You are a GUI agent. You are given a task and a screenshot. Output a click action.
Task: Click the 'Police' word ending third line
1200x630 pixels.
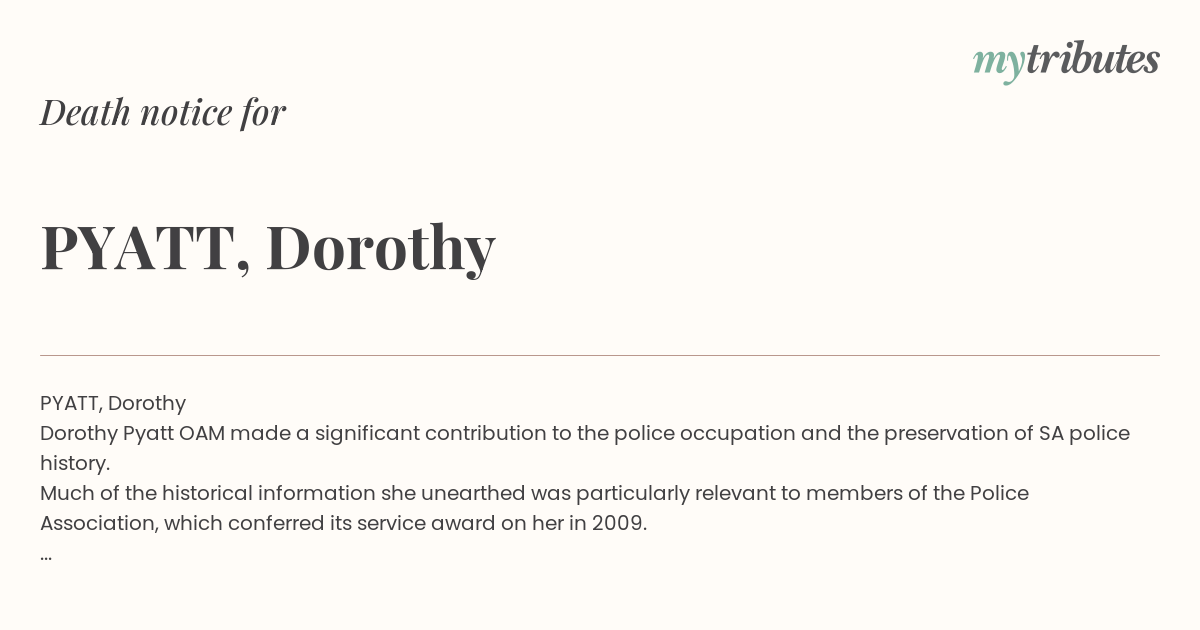pos(999,493)
